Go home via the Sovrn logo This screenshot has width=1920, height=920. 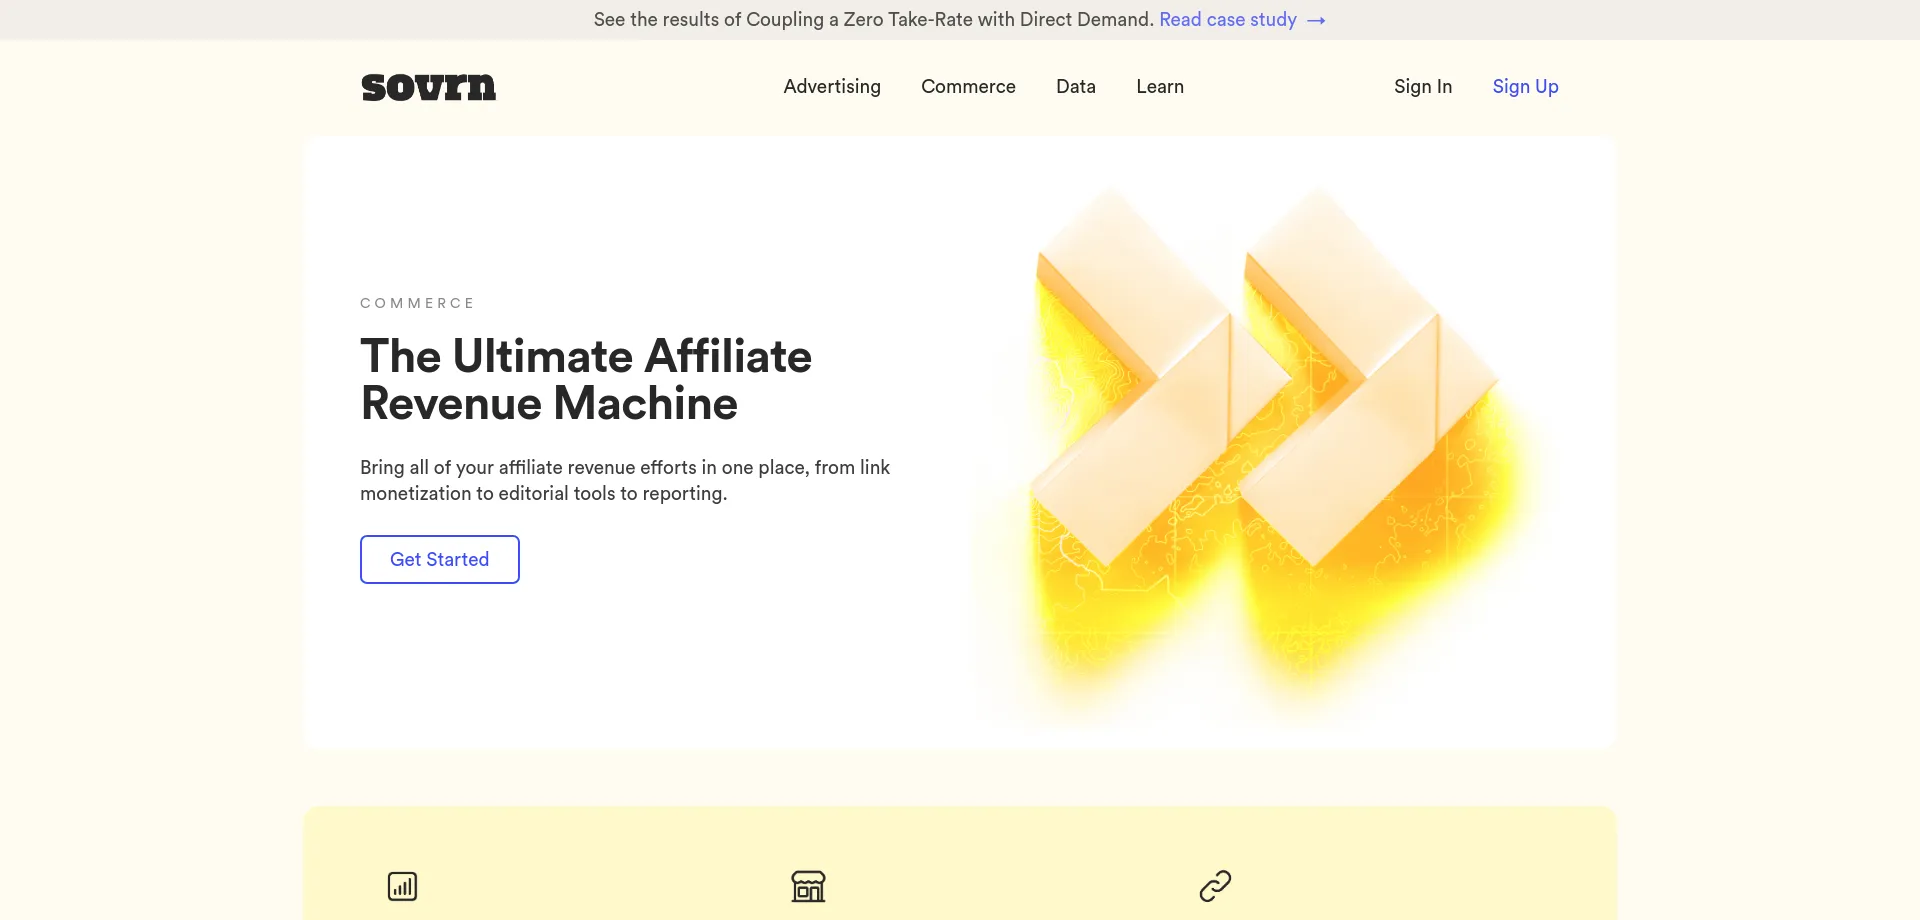(x=428, y=87)
